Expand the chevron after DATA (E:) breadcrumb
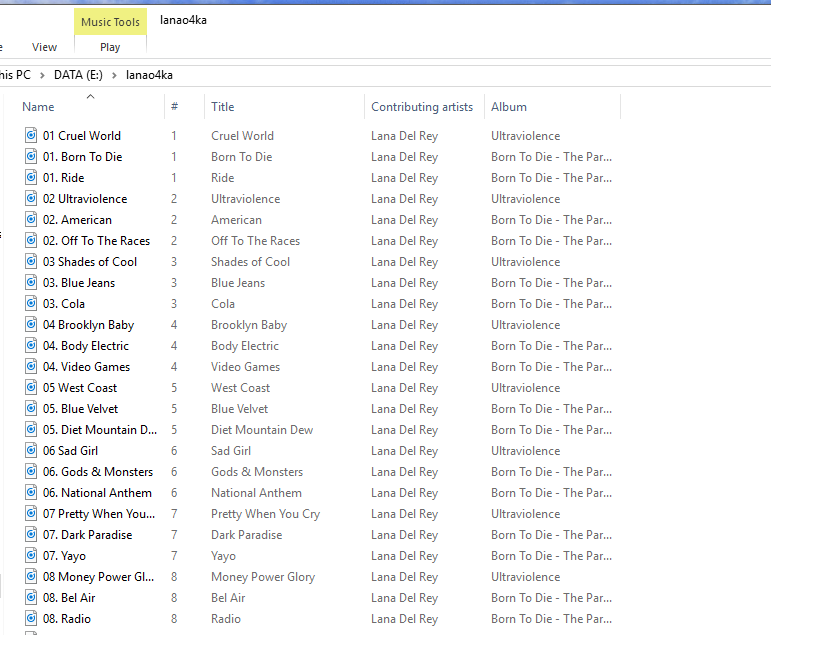This screenshot has width=828, height=657. 114,76
